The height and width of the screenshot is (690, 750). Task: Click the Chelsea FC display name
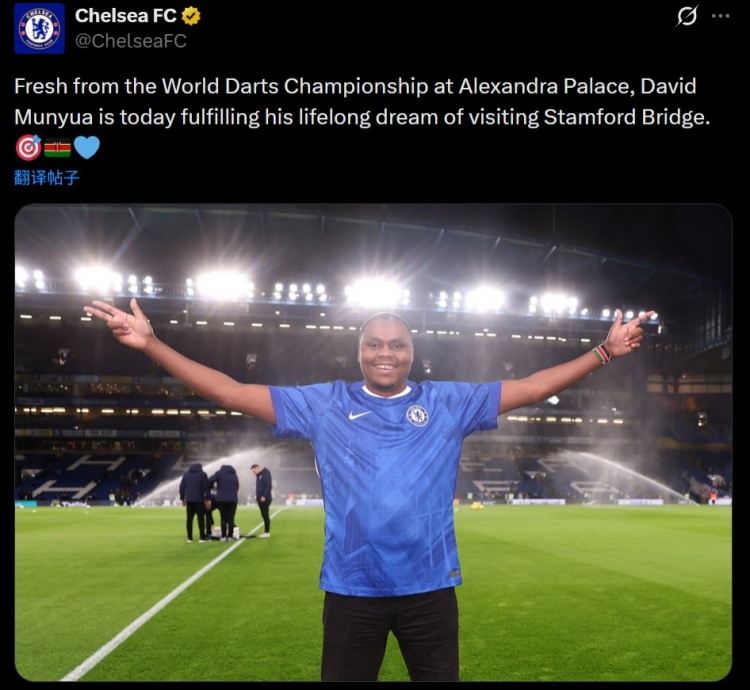point(126,16)
